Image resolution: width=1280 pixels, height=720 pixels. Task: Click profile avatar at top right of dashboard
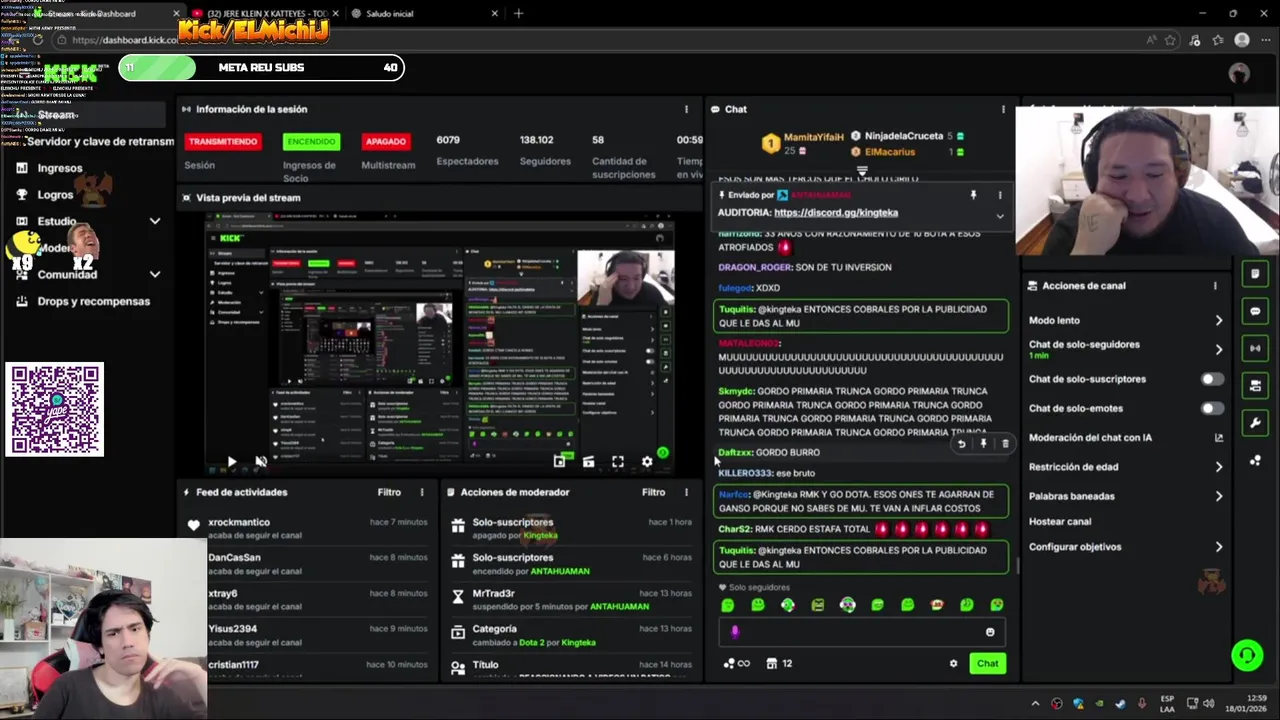[x=1239, y=73]
